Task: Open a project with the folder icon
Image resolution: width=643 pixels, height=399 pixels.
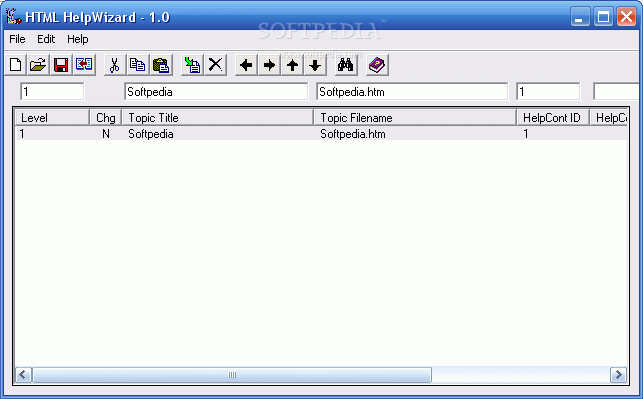Action: 38,65
